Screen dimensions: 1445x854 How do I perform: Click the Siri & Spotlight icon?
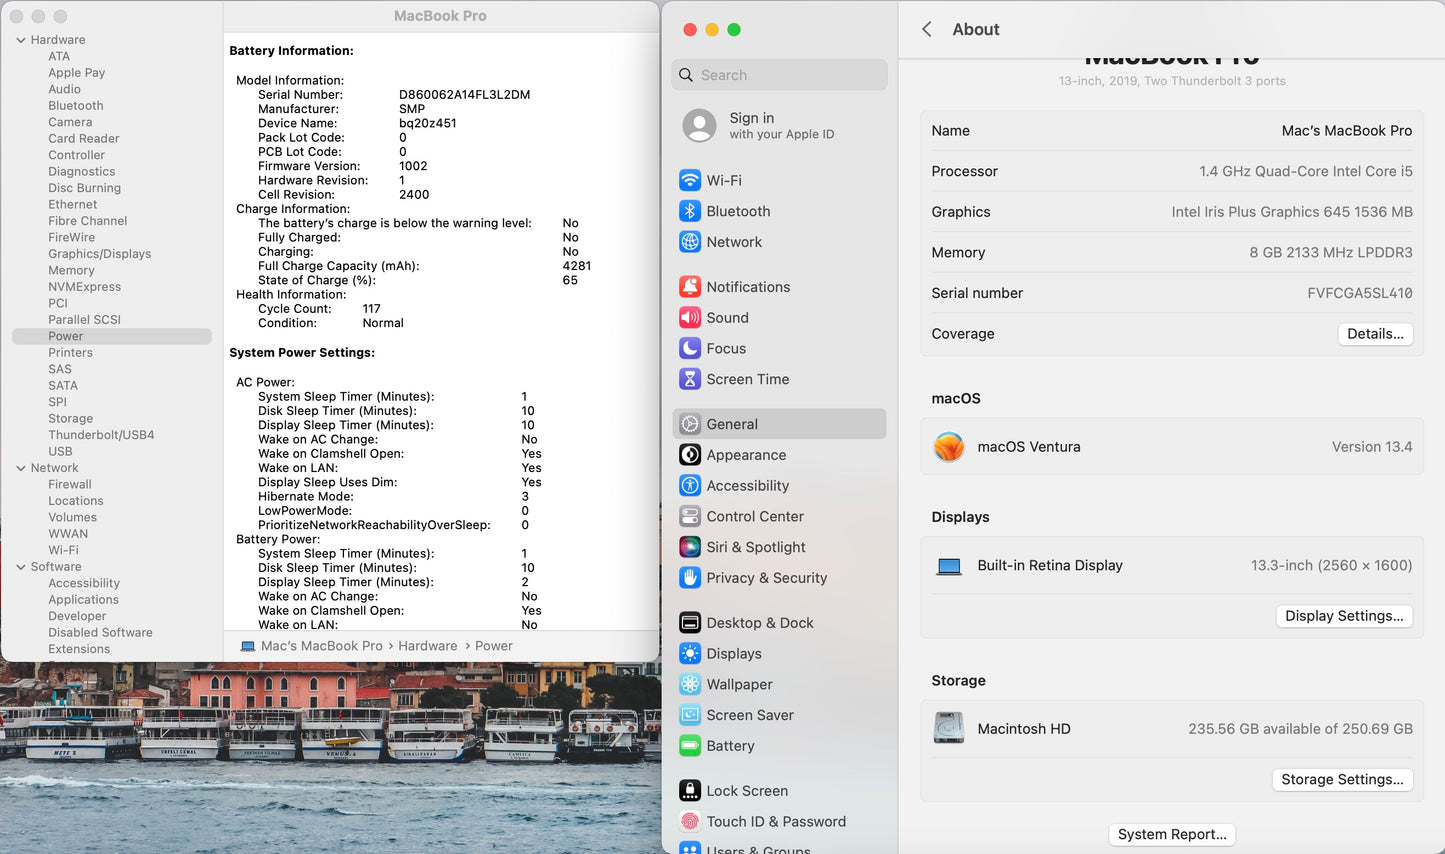[690, 547]
